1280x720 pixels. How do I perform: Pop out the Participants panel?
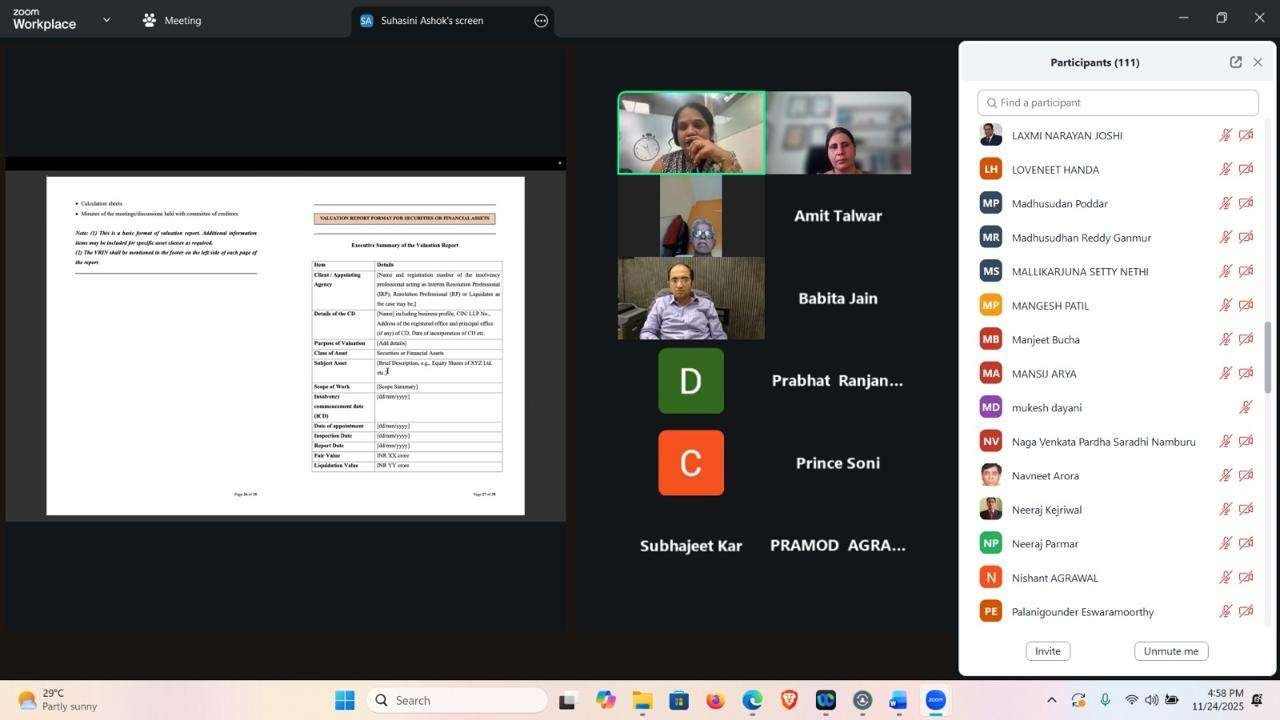point(1235,62)
